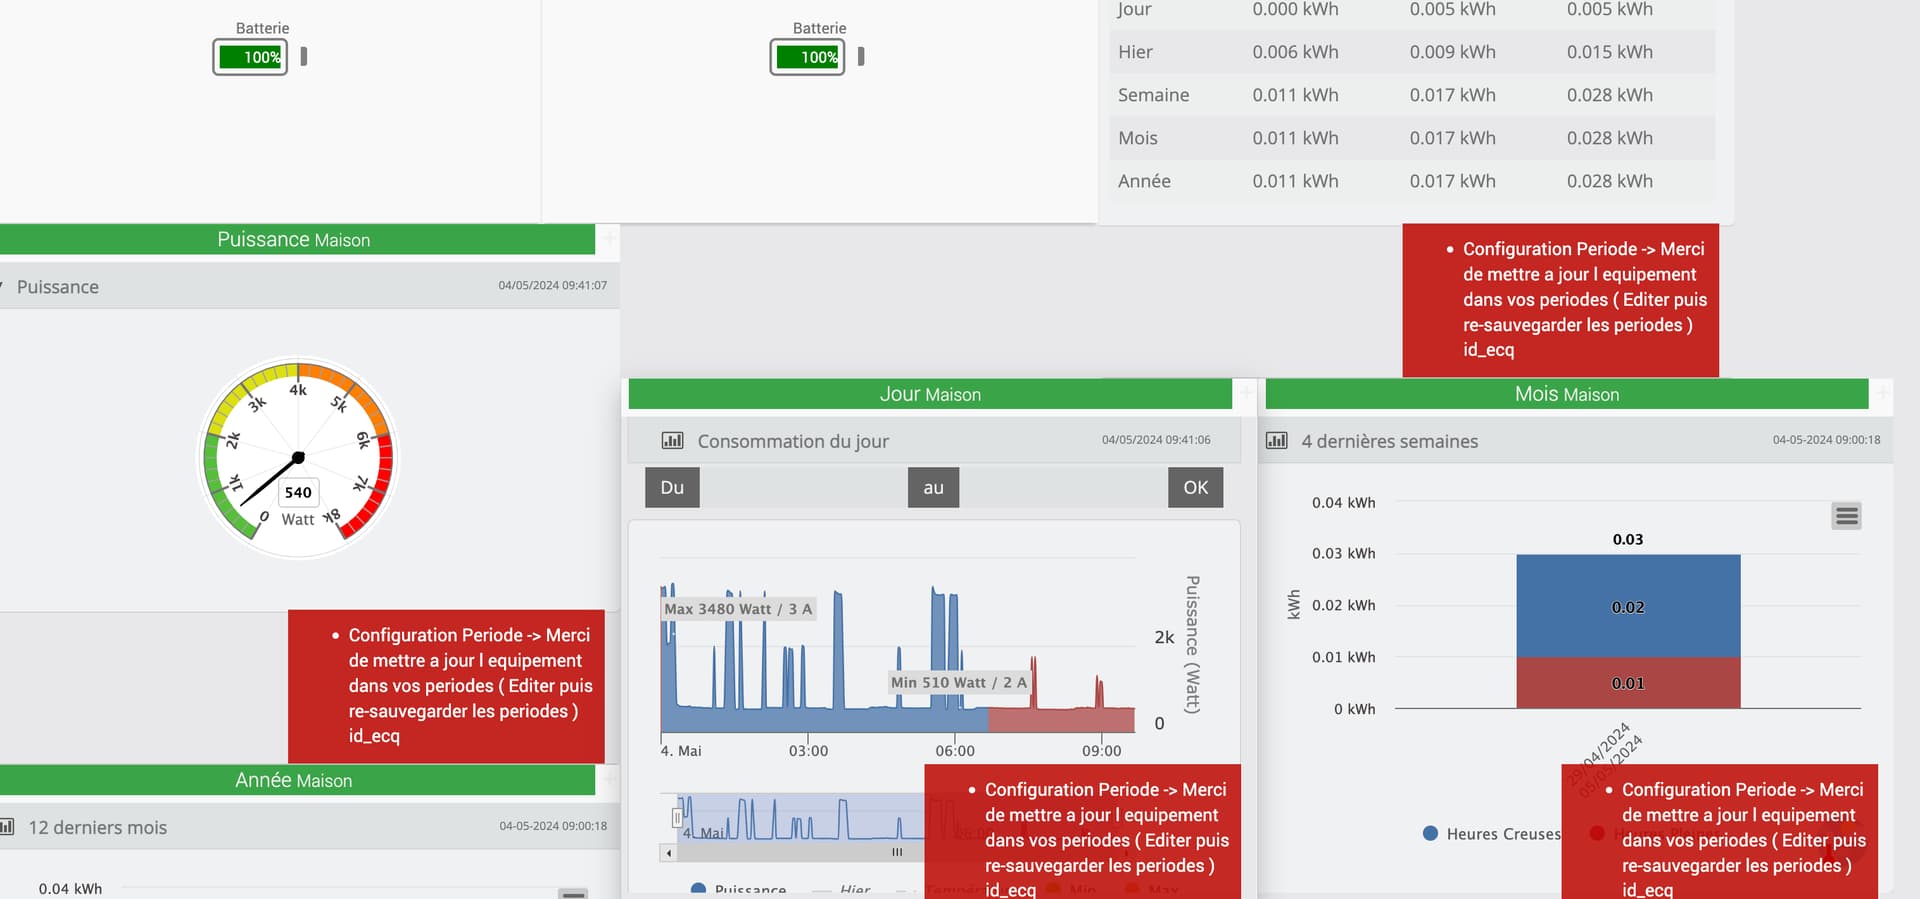Click the 0.015 kWh value in Hier row
The height and width of the screenshot is (899, 1920).
click(1609, 52)
